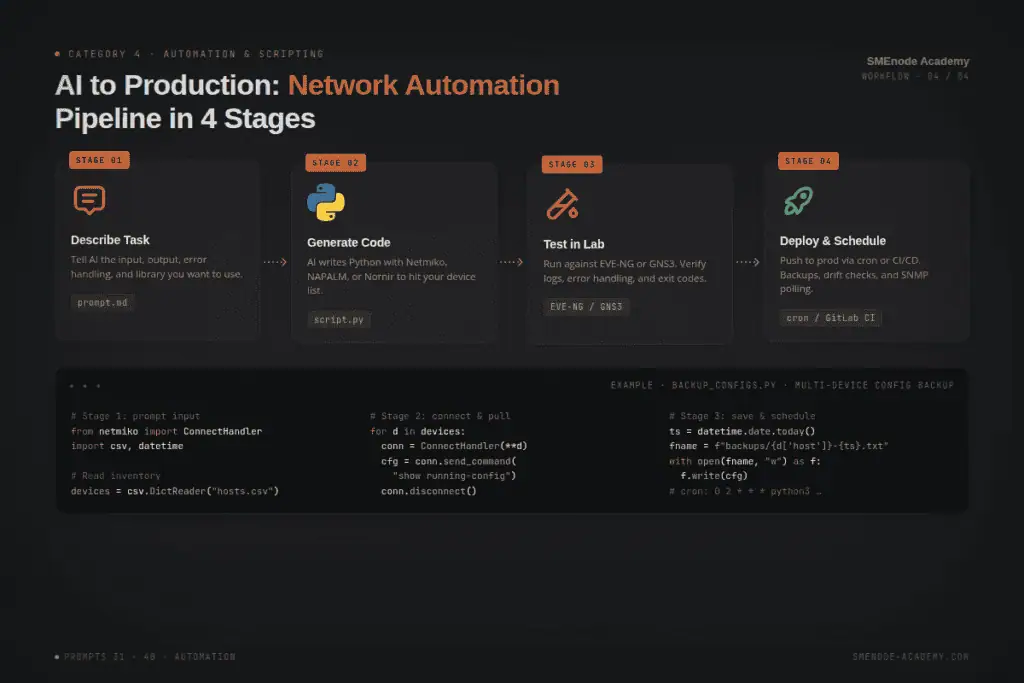Click the prompt.md file tag
Image resolution: width=1024 pixels, height=683 pixels.
click(103, 302)
